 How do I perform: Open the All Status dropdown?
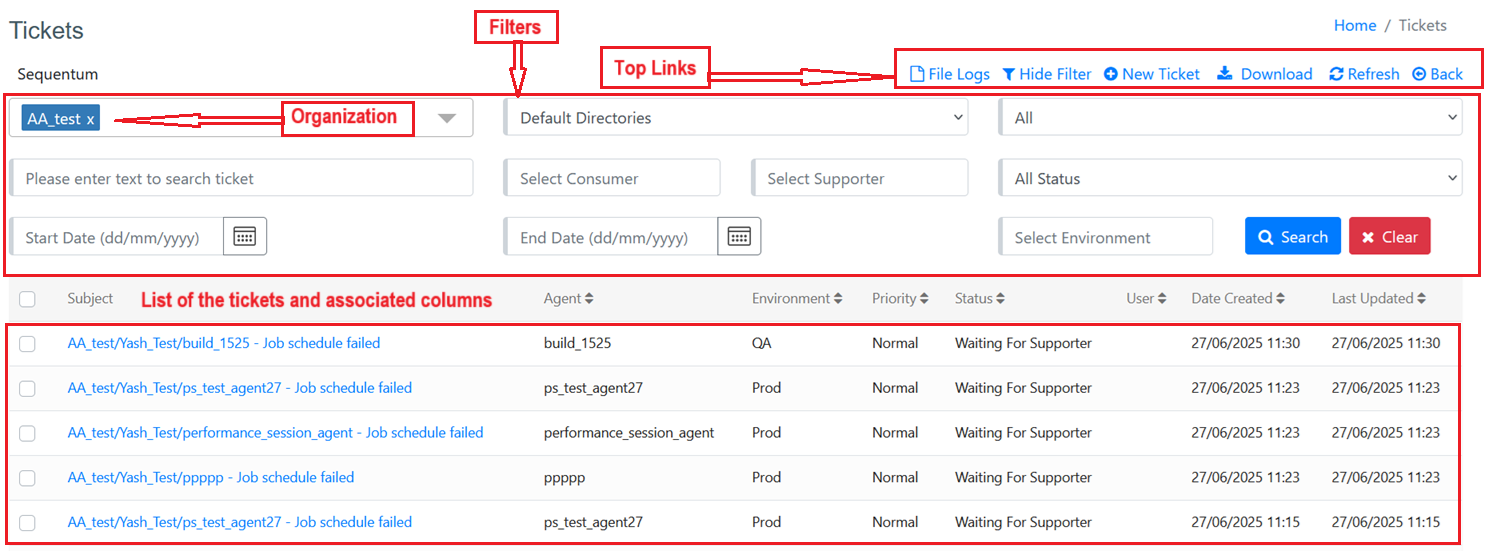coord(1230,179)
